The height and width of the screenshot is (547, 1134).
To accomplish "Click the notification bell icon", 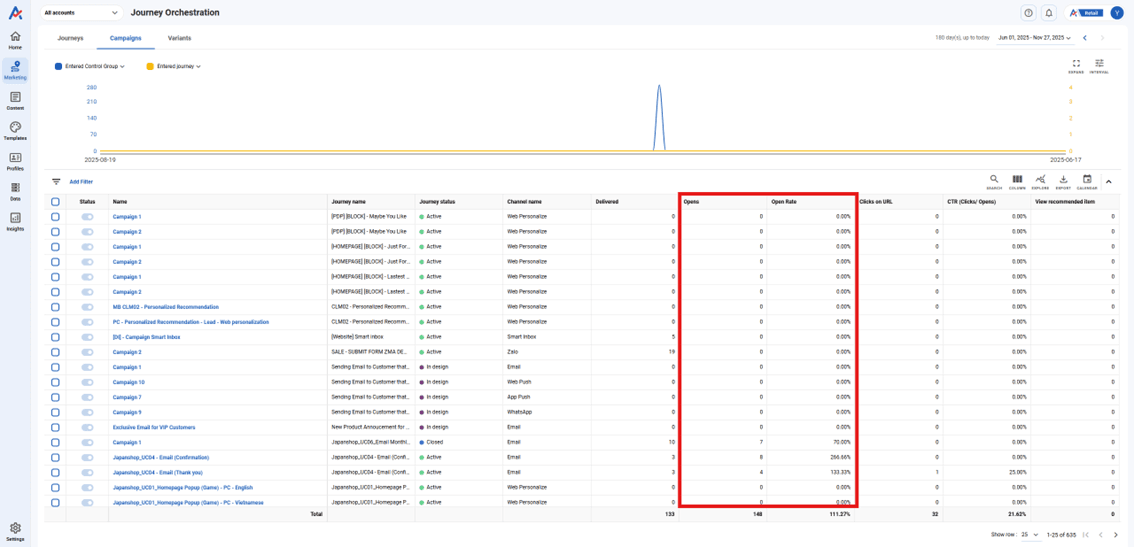I will coord(1049,13).
